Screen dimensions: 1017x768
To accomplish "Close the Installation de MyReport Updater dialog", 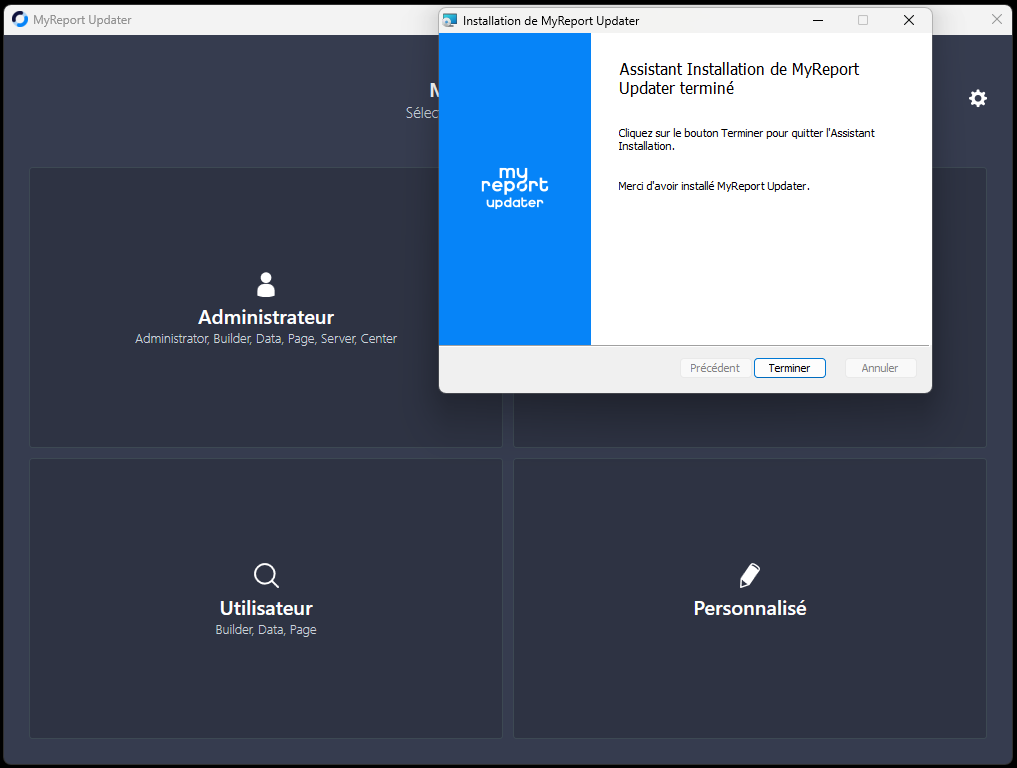I will click(909, 21).
